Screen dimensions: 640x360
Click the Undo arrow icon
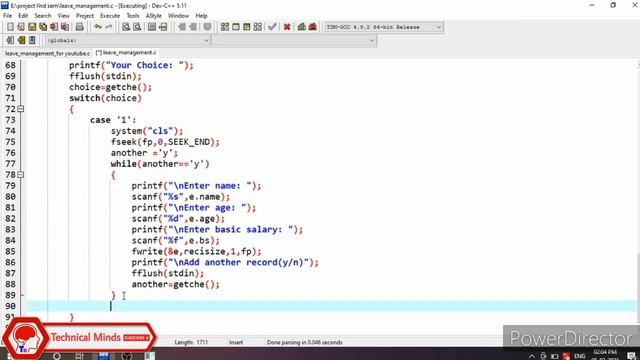click(98, 27)
